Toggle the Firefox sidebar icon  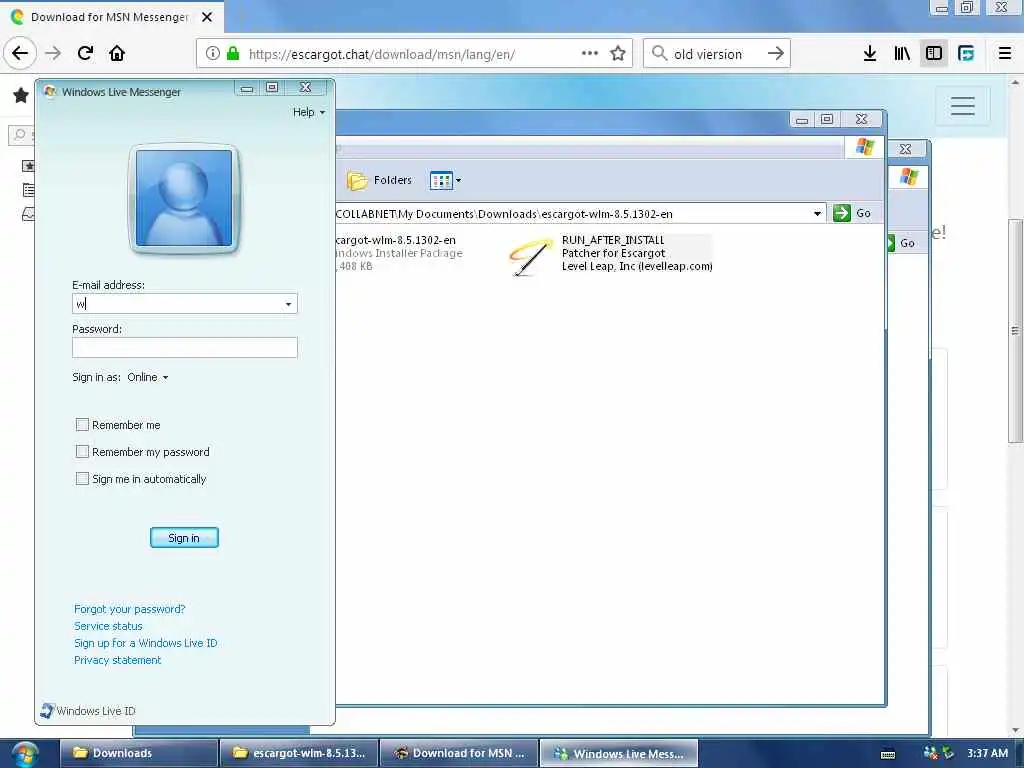(x=934, y=54)
